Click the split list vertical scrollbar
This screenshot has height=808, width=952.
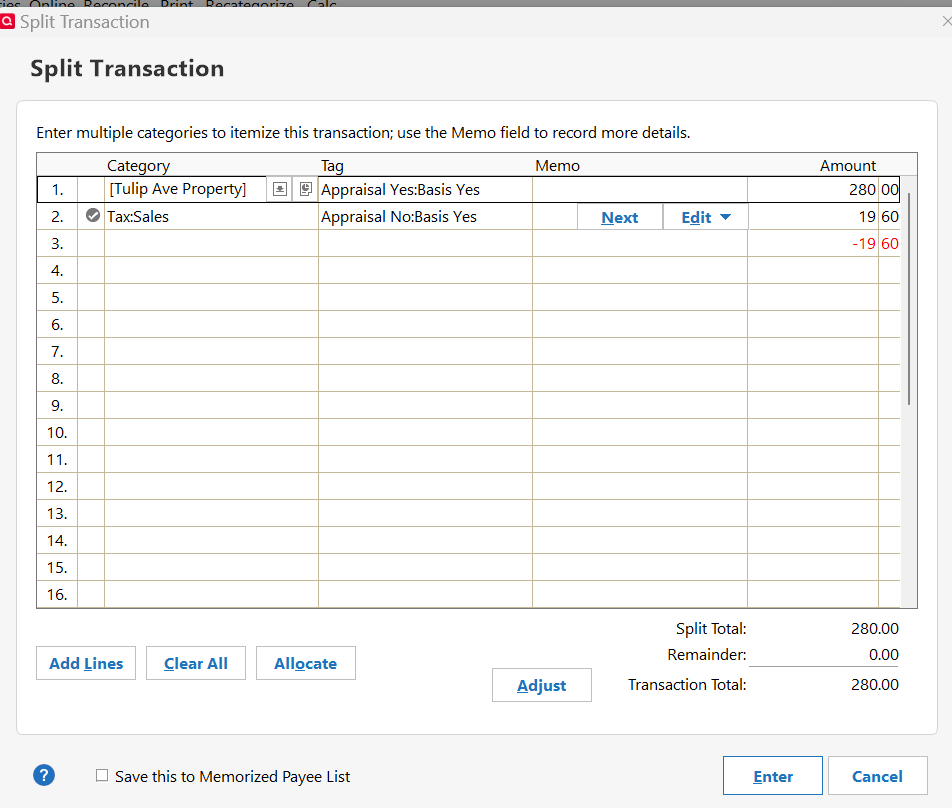908,299
